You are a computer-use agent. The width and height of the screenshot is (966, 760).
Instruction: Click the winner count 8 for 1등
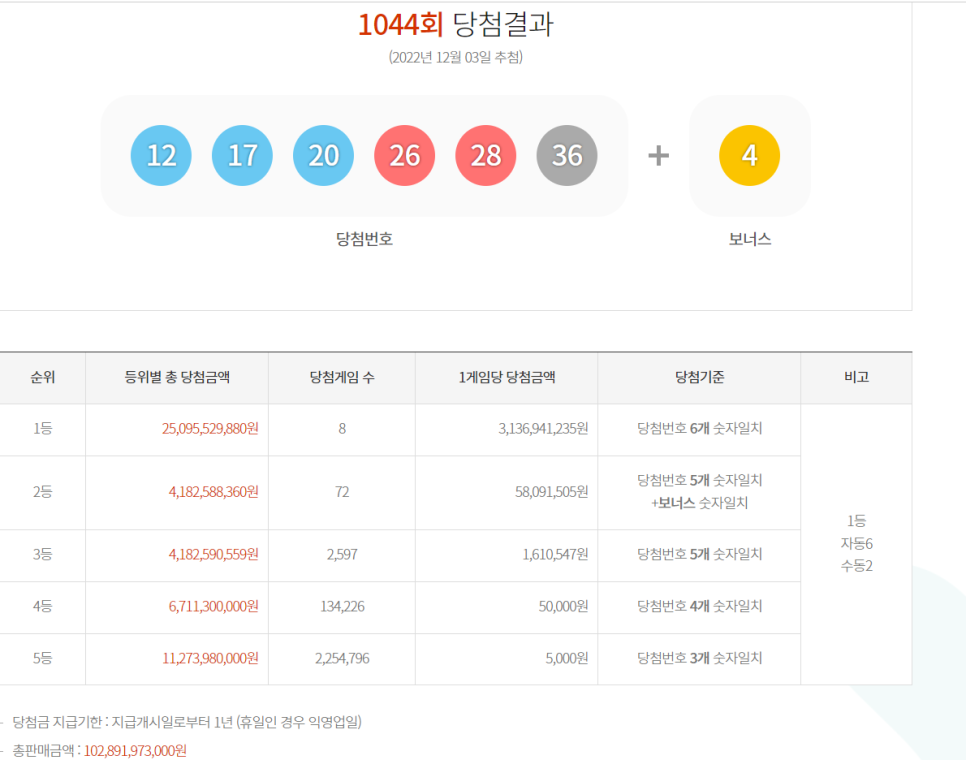342,429
